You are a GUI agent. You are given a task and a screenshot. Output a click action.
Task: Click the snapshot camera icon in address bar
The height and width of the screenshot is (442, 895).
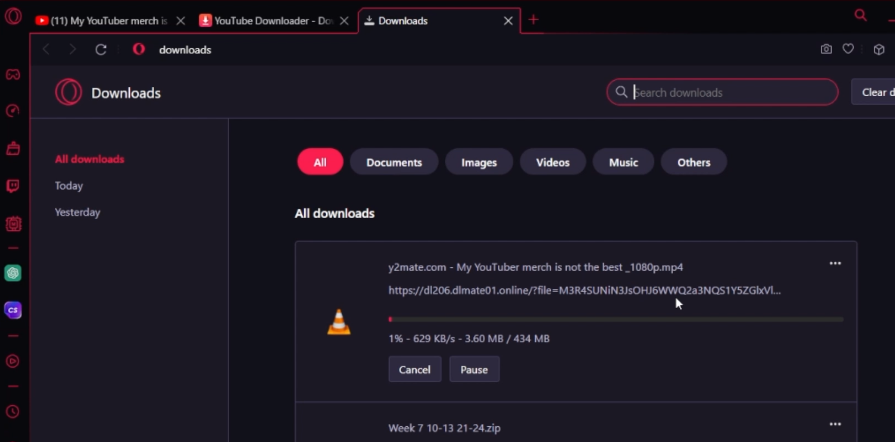pos(826,49)
